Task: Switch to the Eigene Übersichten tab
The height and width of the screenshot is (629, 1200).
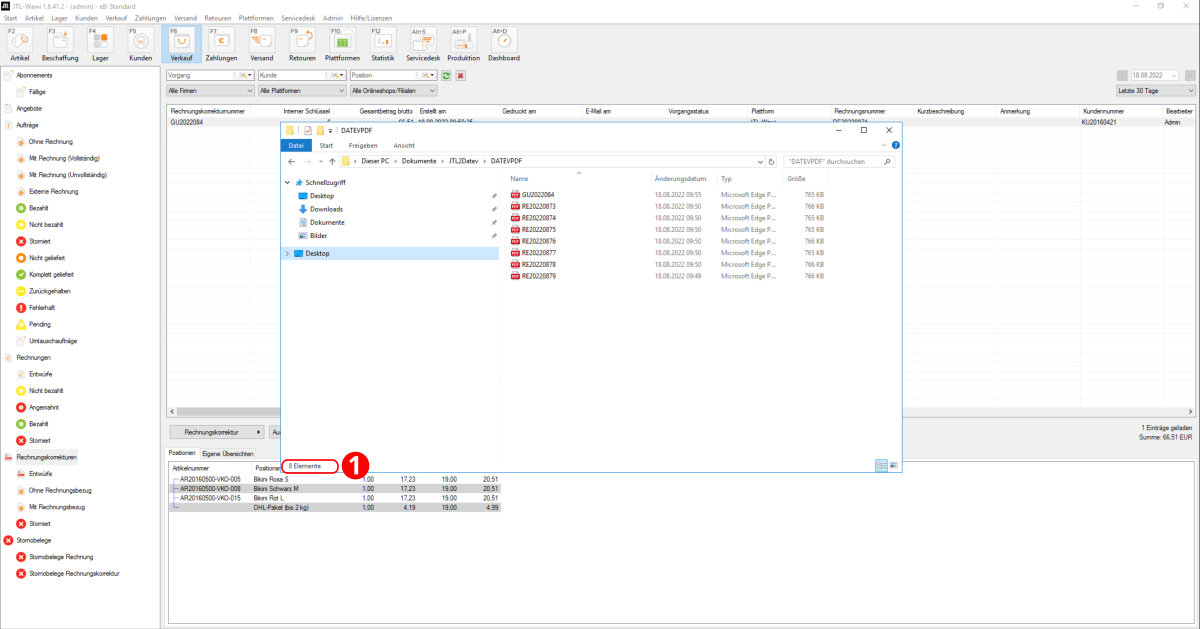Action: [x=228, y=453]
